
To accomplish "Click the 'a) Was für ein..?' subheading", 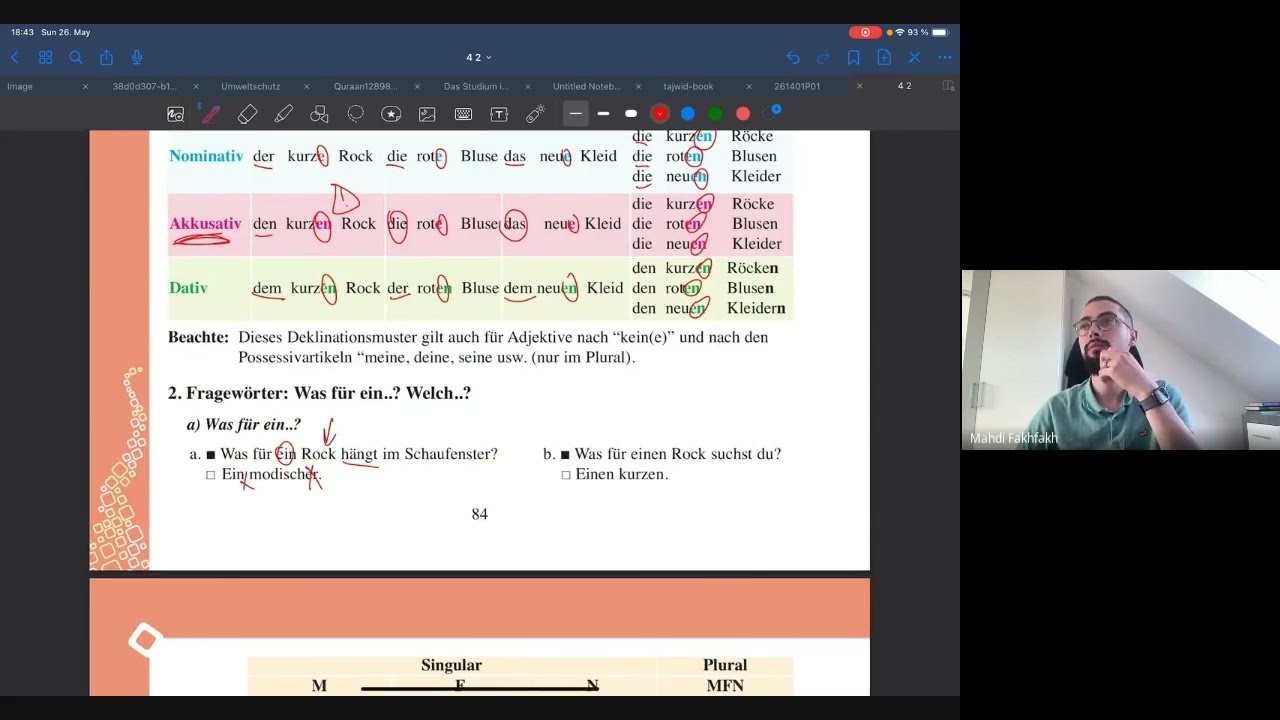I will (243, 424).
